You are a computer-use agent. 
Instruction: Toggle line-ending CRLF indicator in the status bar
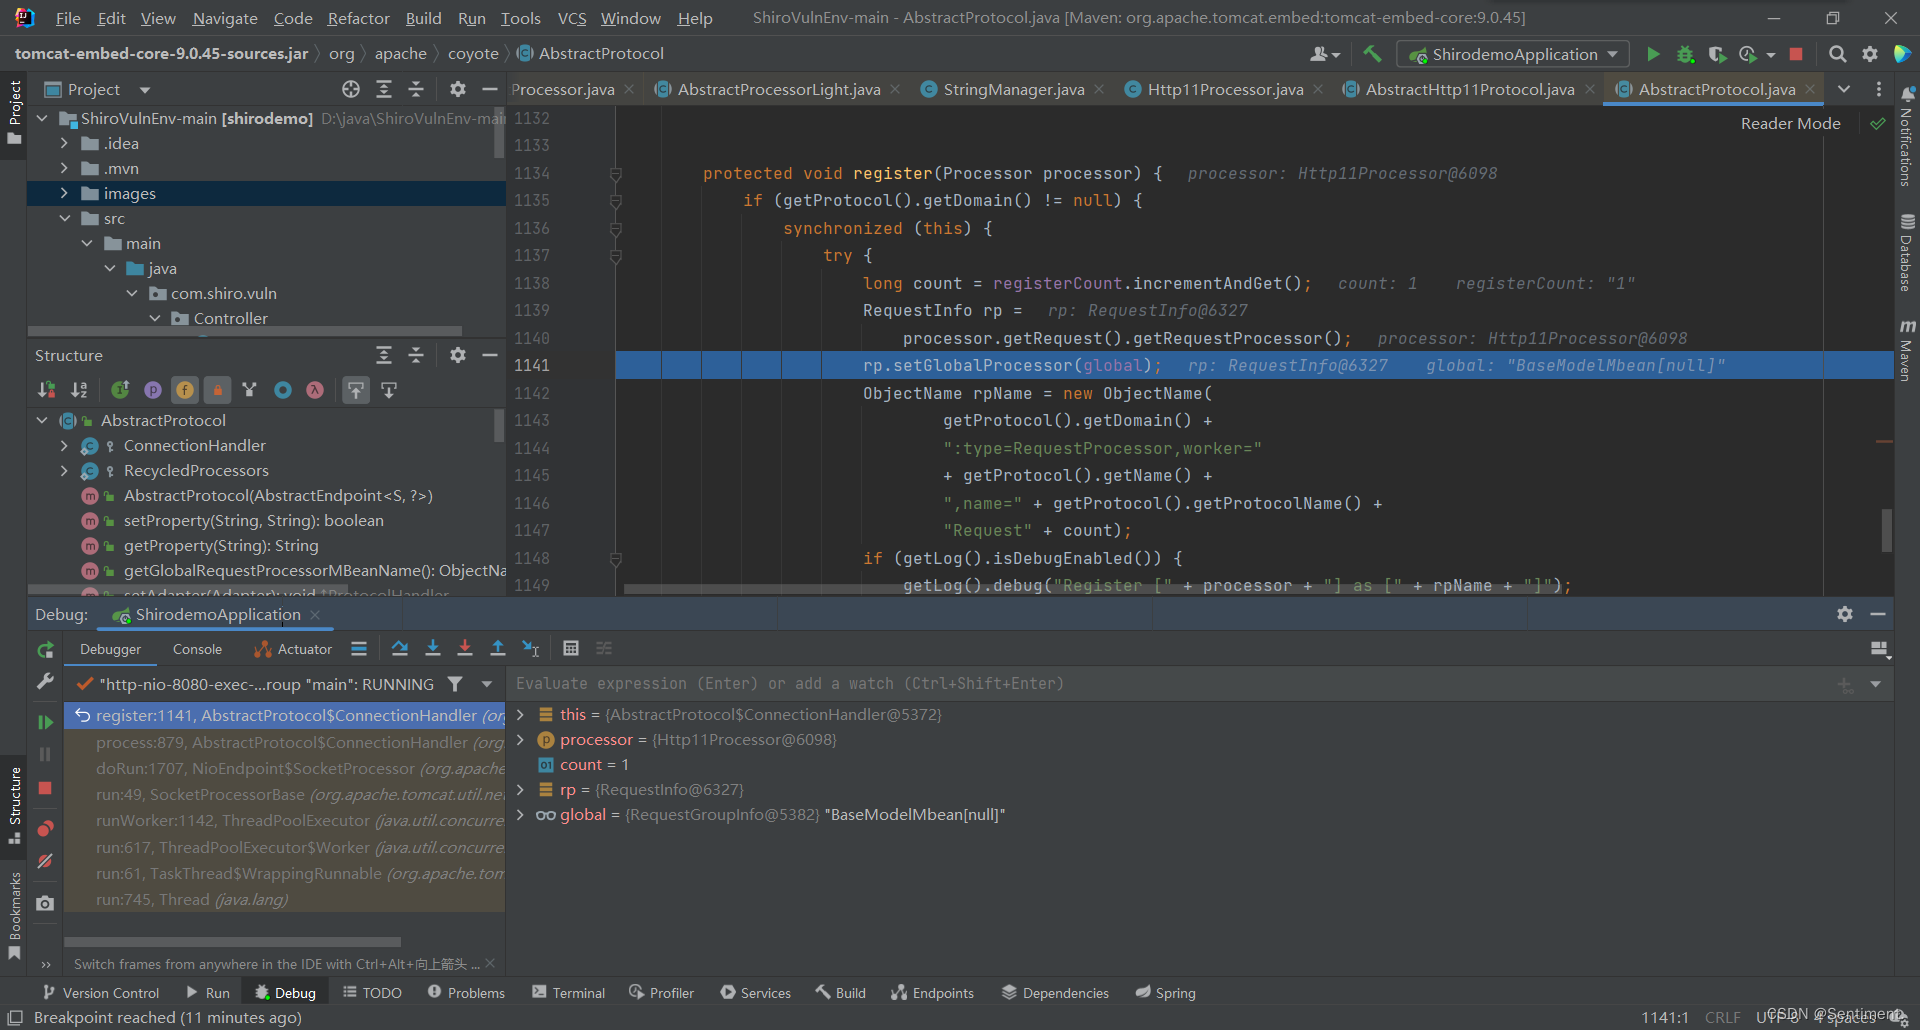coord(1722,1017)
